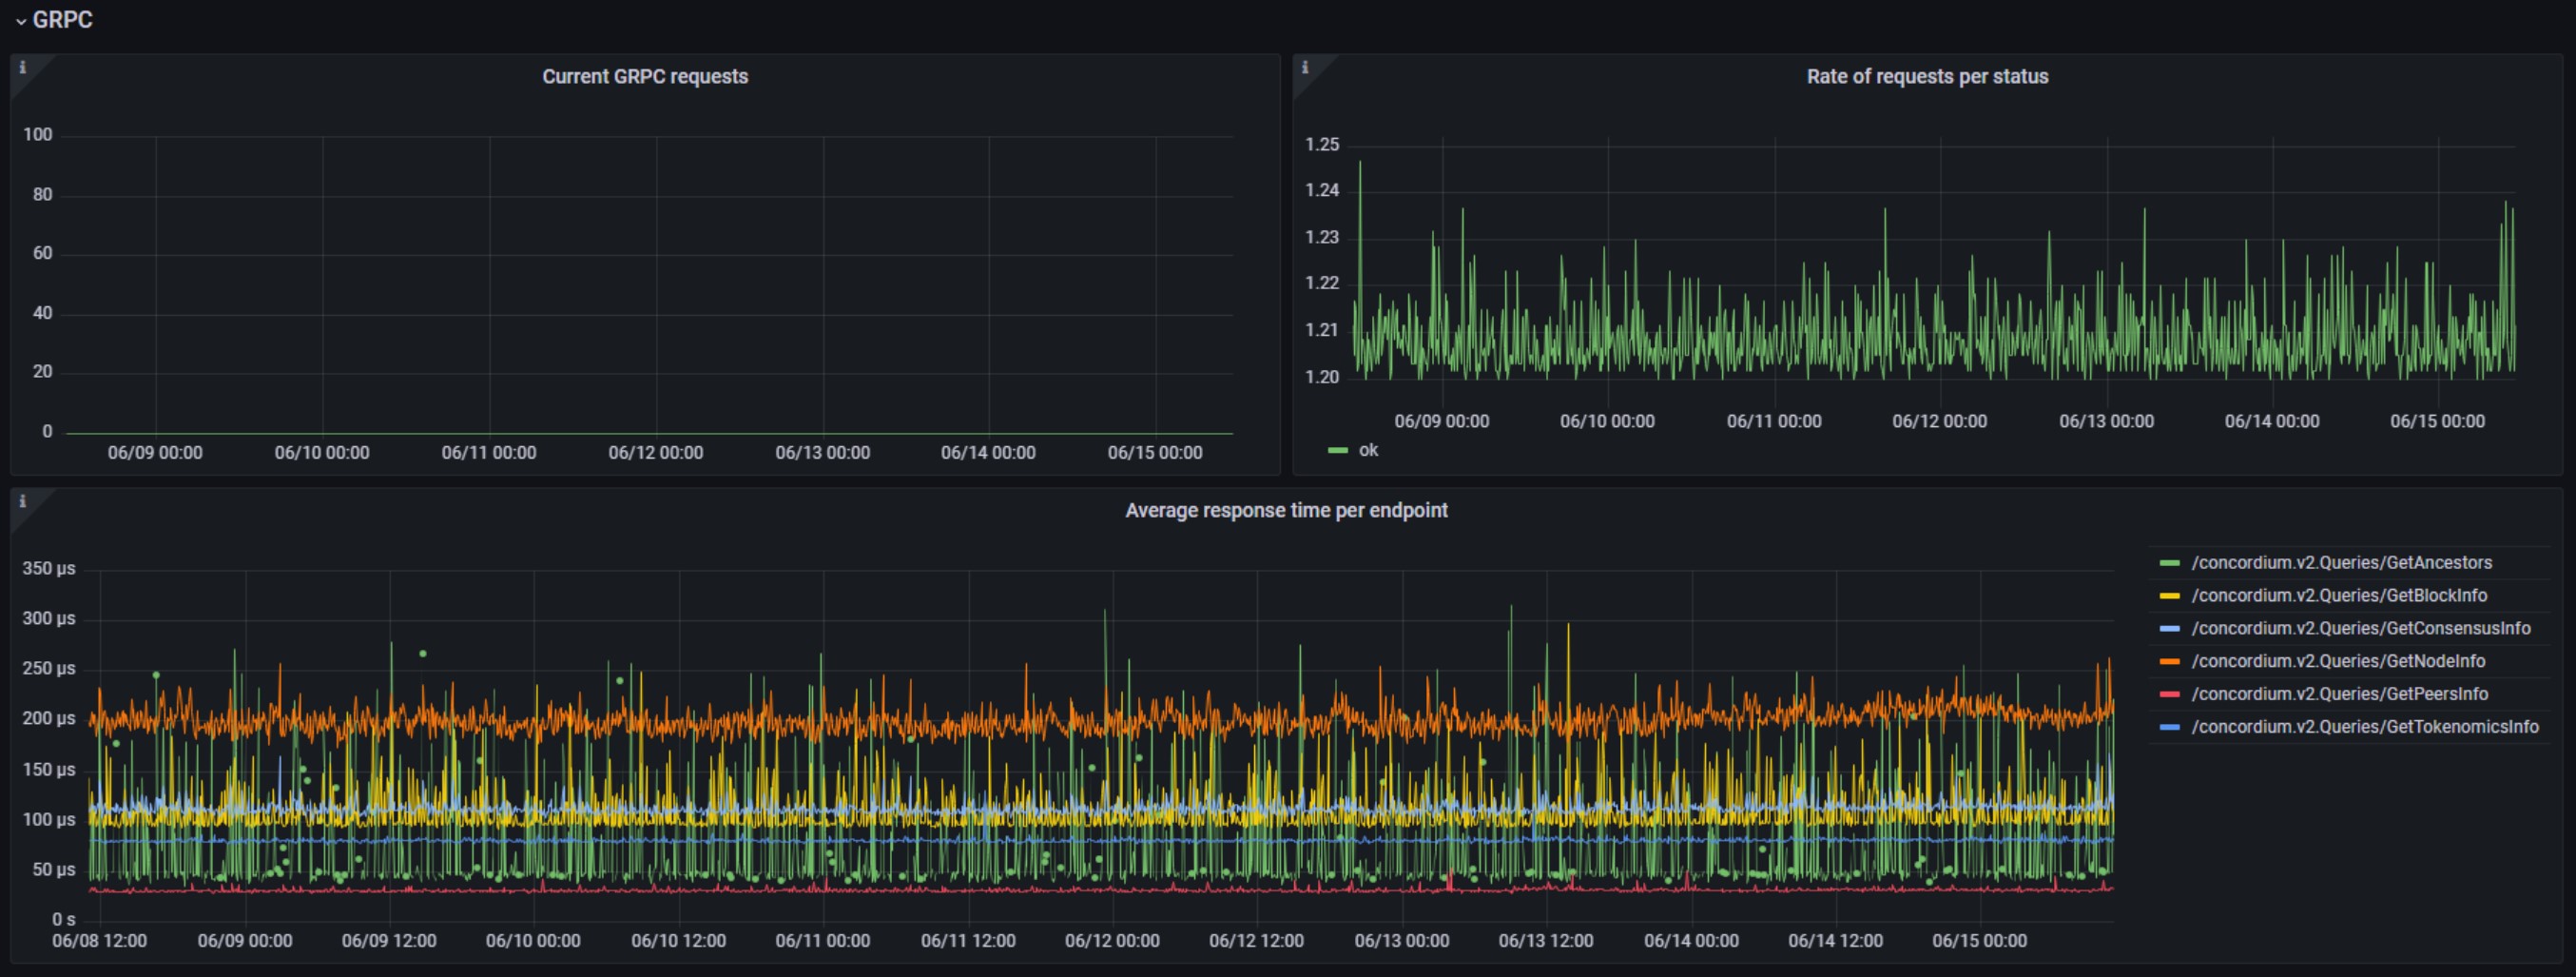
Task: Toggle GetAncestors series in the legend
Action: click(2341, 562)
